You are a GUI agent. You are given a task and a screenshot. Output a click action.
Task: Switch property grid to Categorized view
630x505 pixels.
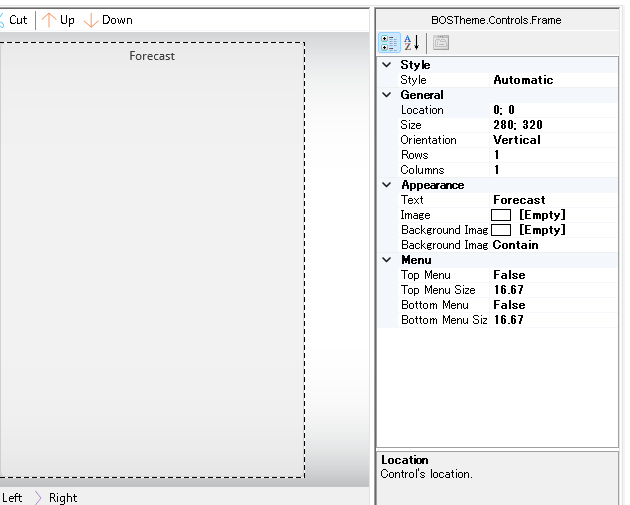[389, 43]
